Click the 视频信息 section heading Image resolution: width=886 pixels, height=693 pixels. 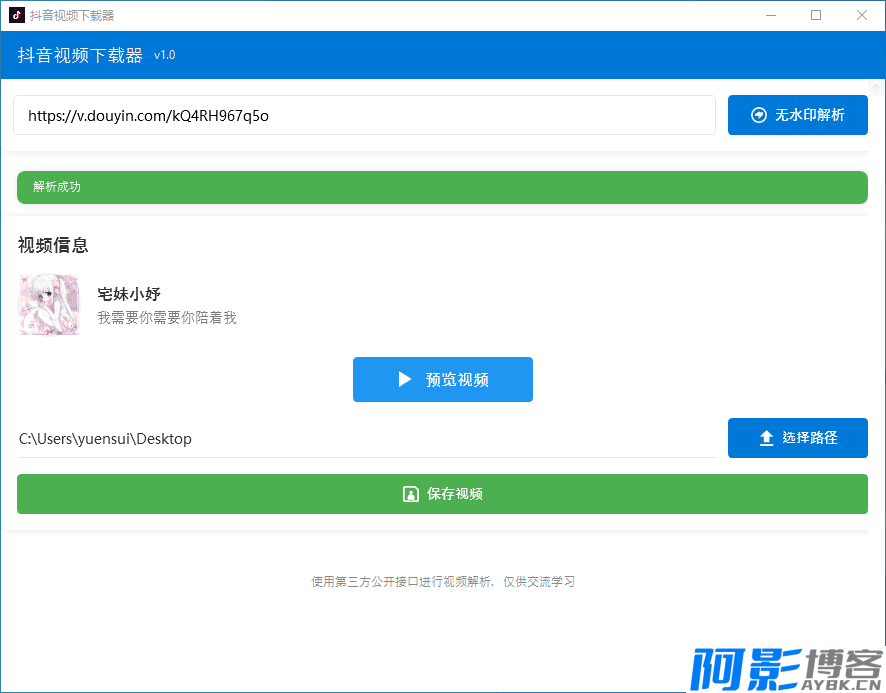click(53, 245)
